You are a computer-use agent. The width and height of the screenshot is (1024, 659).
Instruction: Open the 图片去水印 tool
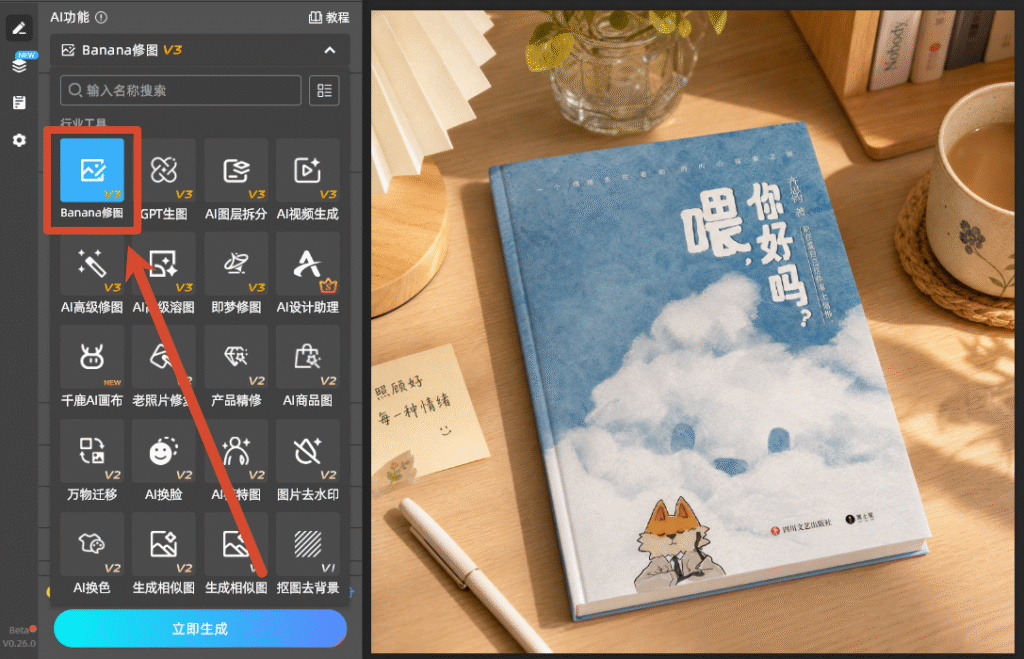(308, 460)
